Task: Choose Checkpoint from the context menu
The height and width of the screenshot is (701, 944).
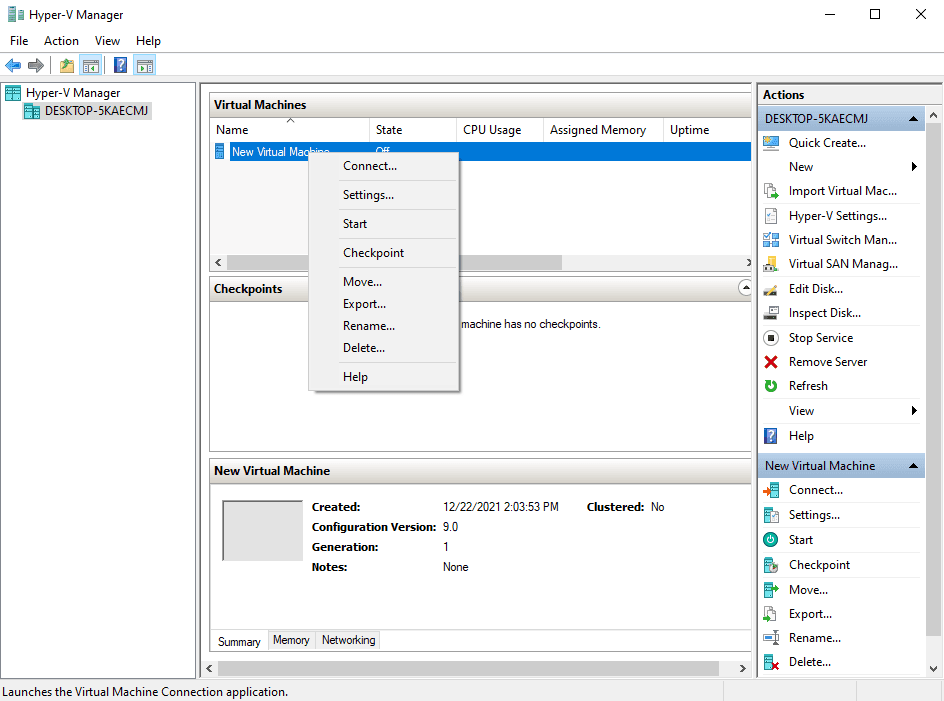Action: pos(384,253)
